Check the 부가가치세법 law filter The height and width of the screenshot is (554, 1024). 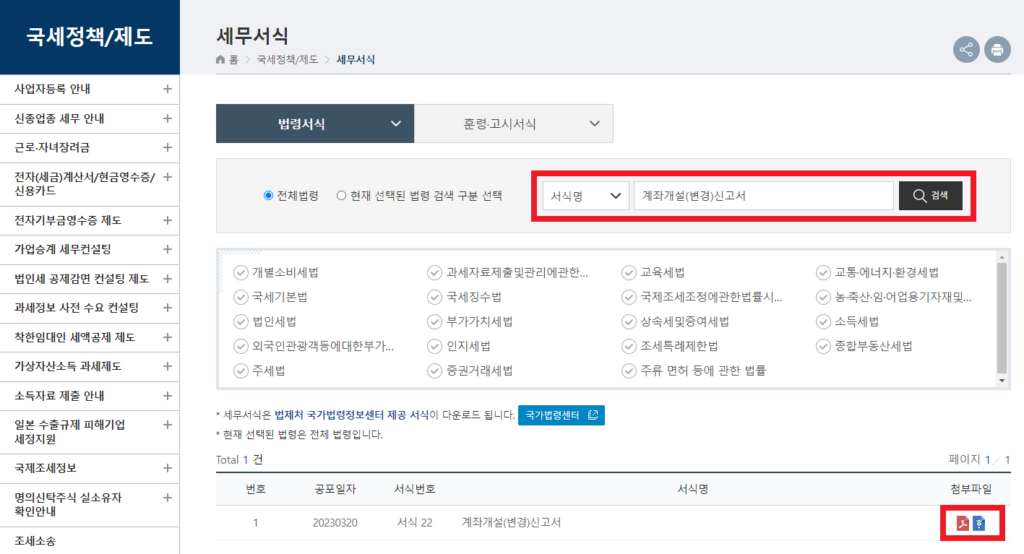[x=434, y=322]
